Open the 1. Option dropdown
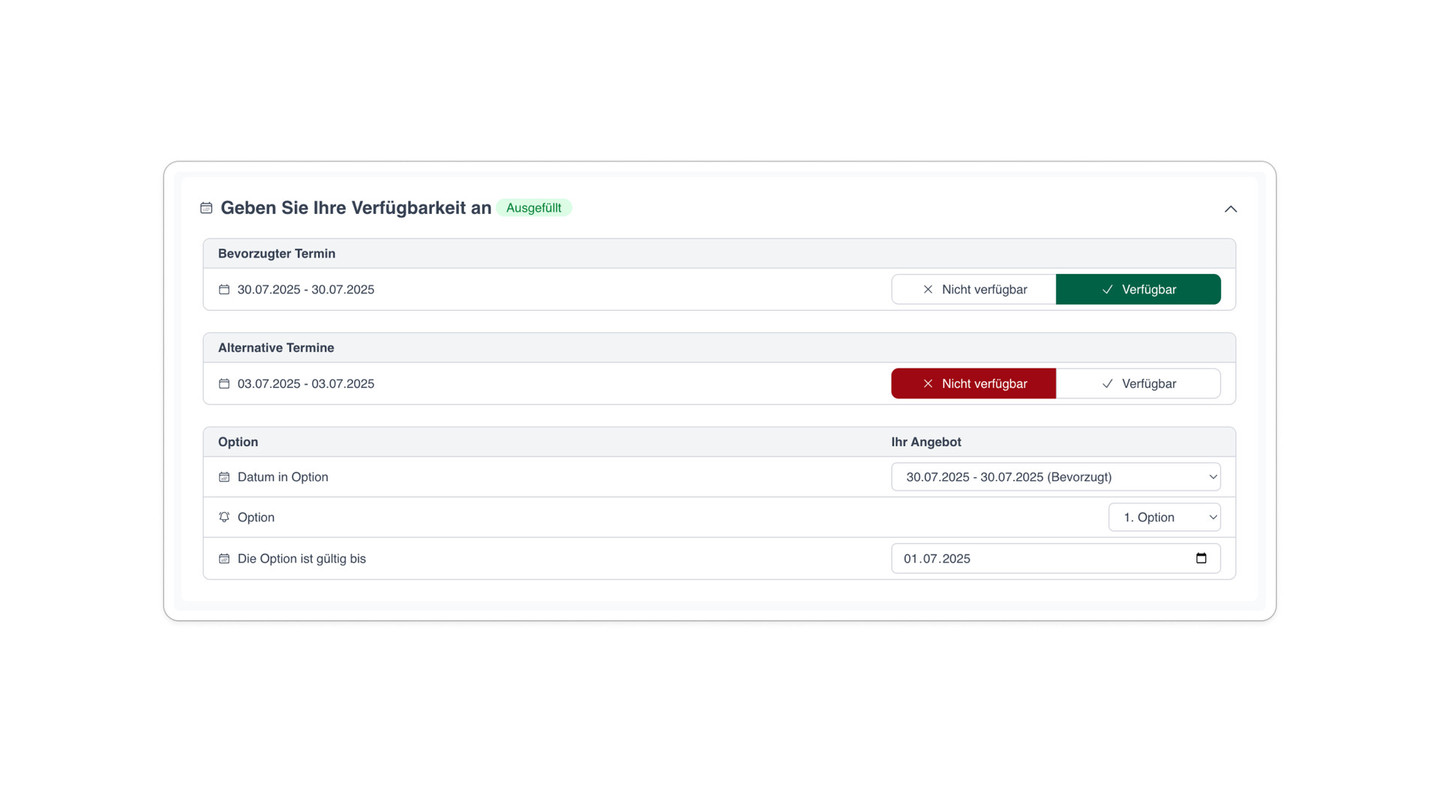 (1164, 517)
